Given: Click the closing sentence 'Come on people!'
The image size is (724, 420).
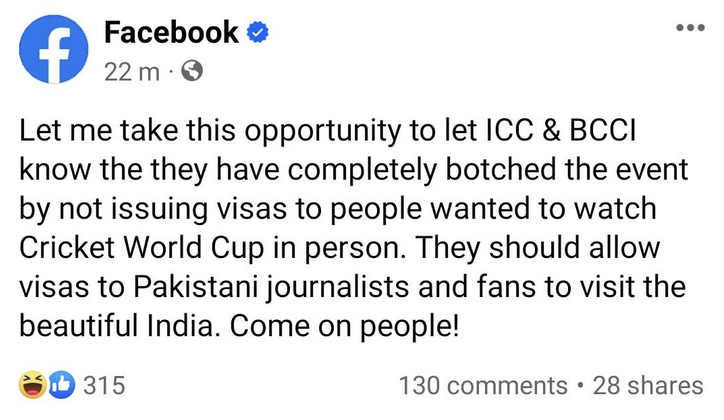Looking at the screenshot, I should click(344, 326).
